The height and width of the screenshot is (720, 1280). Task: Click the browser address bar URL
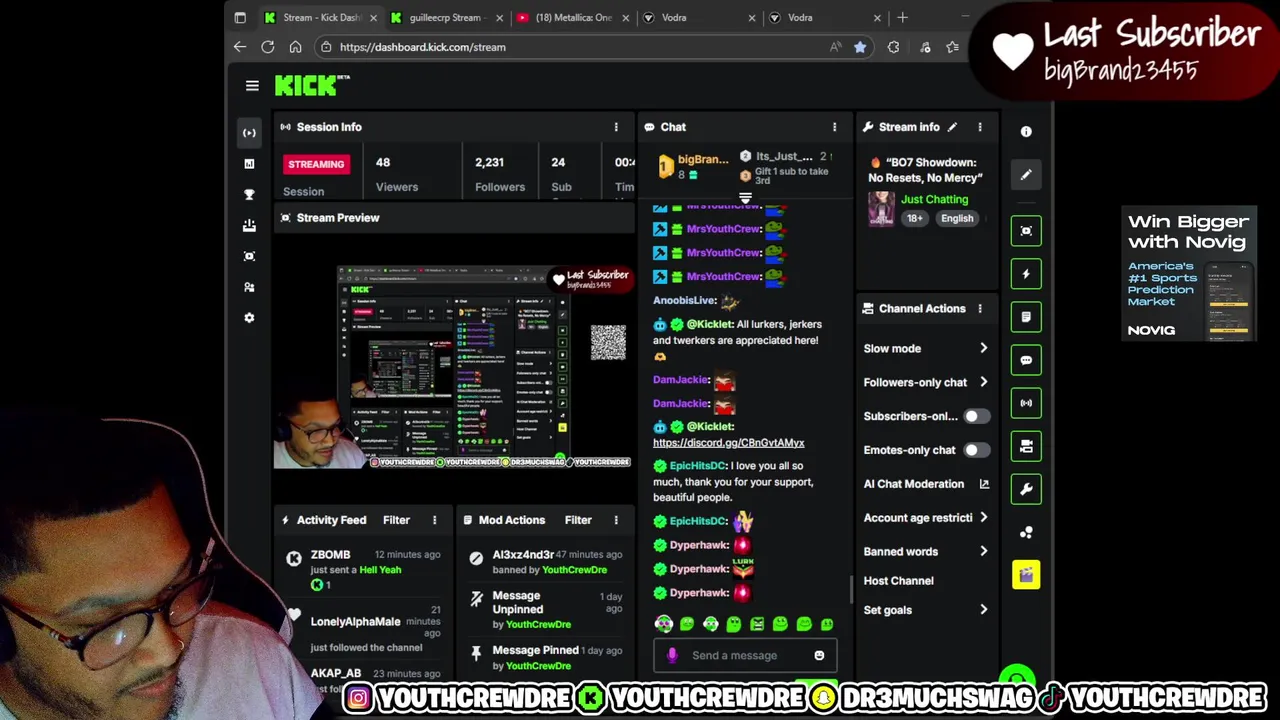[422, 47]
